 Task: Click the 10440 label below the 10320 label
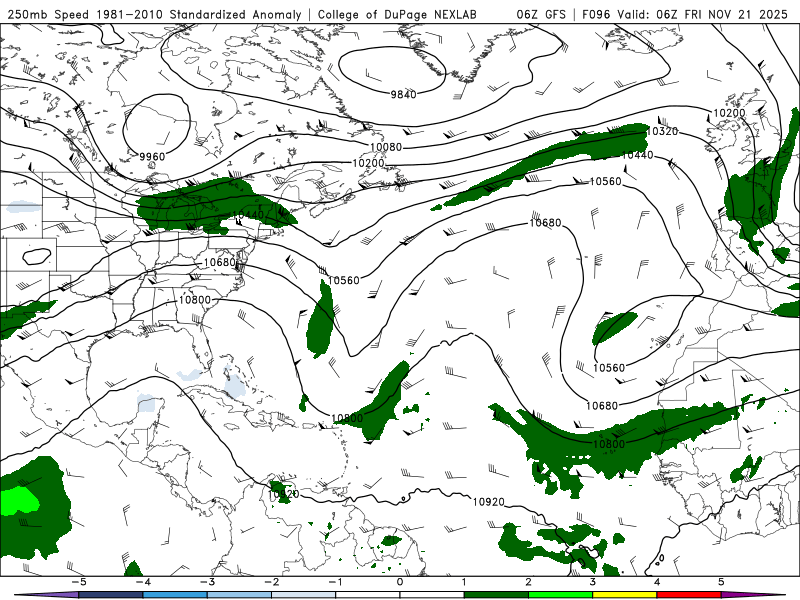pyautogui.click(x=637, y=155)
